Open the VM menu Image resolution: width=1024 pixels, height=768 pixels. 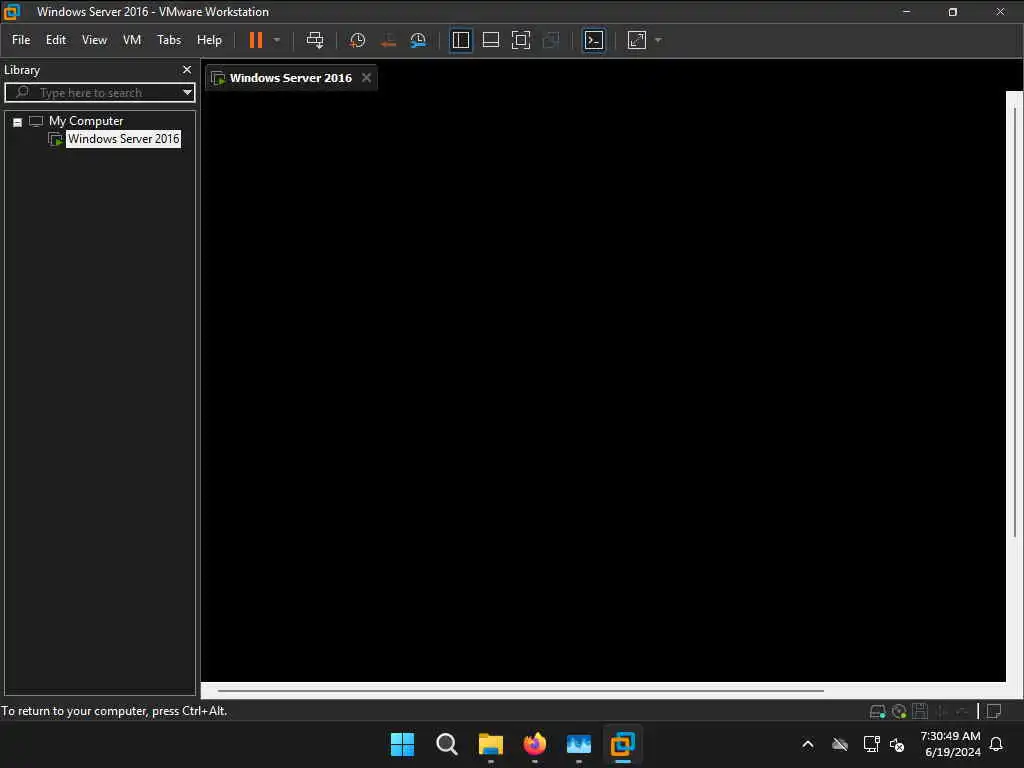pos(132,40)
